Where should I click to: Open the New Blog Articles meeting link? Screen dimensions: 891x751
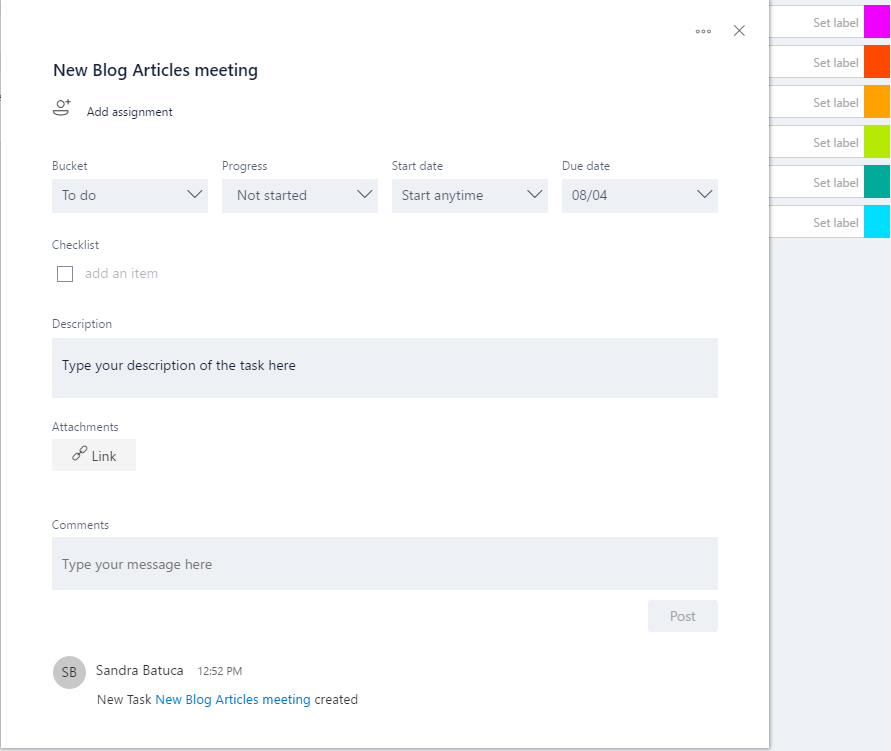click(233, 700)
